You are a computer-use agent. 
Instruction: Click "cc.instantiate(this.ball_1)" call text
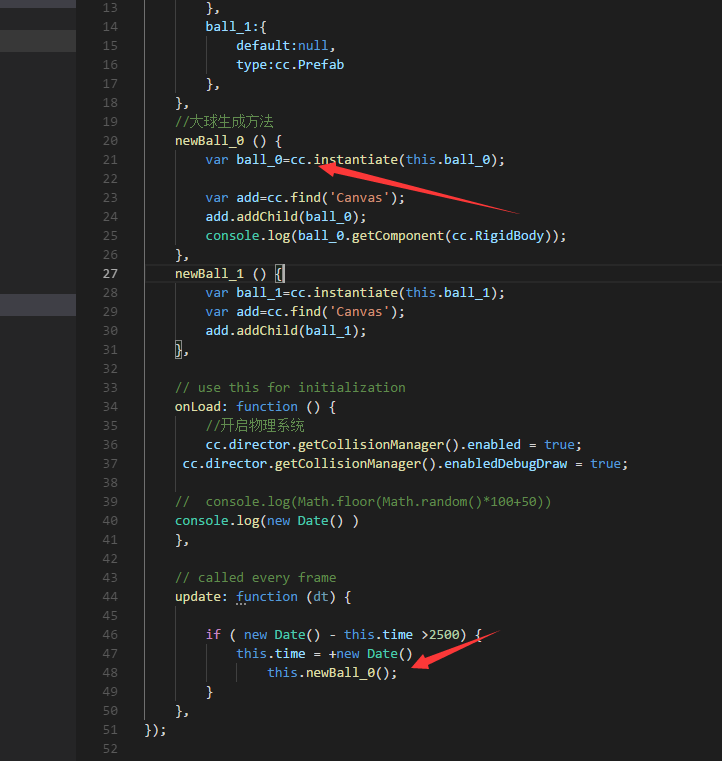394,293
